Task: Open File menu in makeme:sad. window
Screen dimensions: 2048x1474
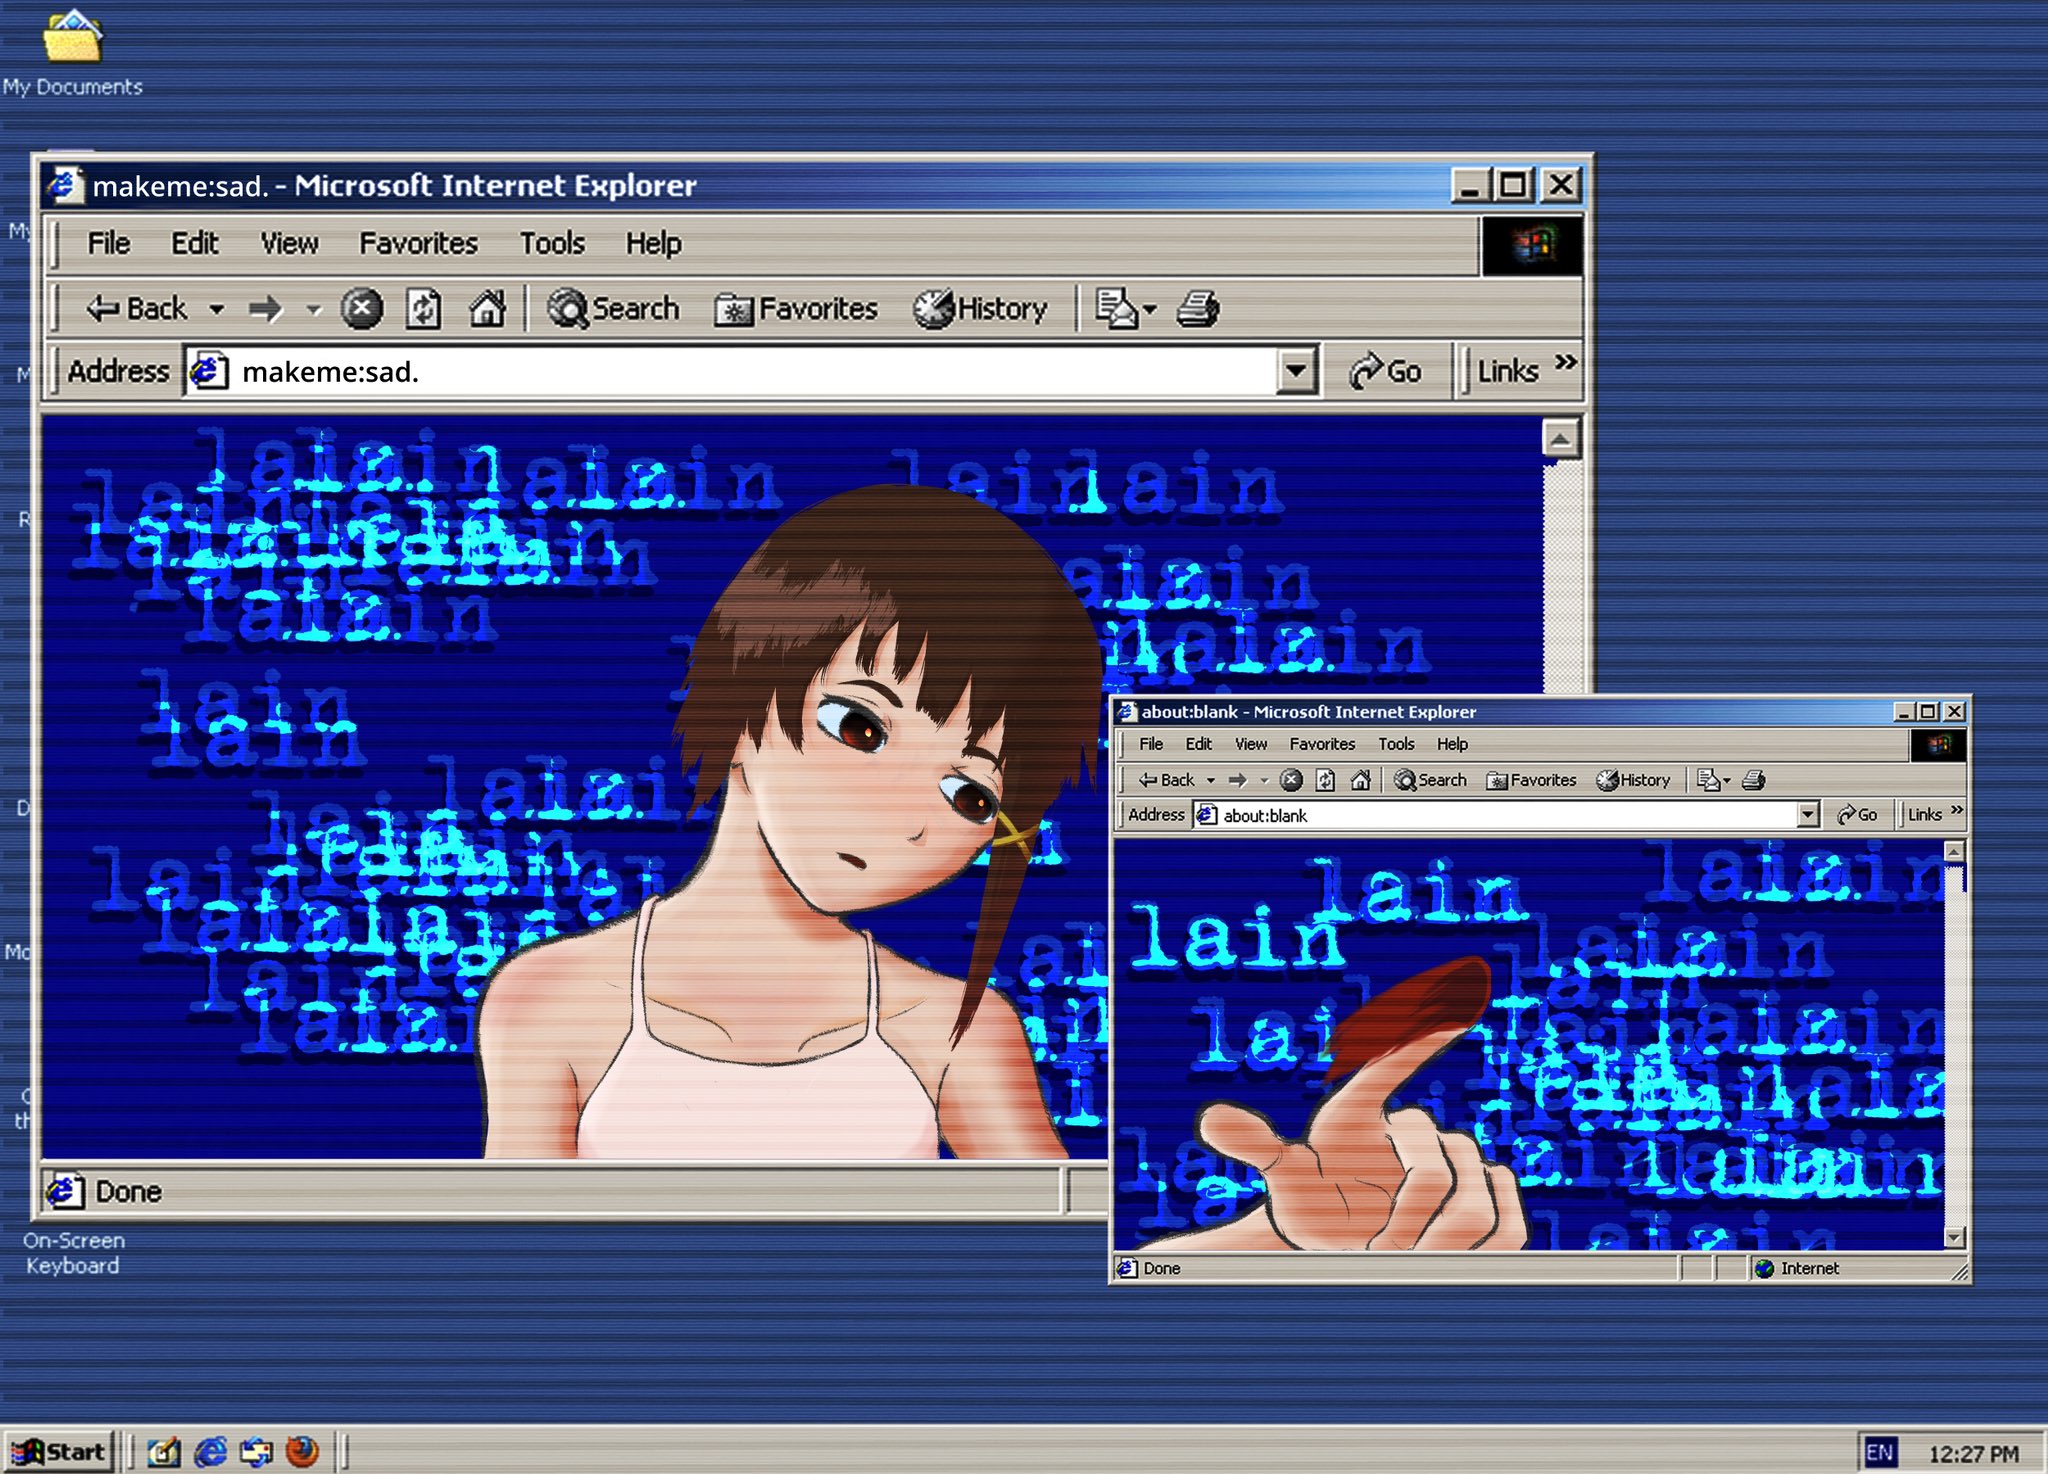Action: 108,243
